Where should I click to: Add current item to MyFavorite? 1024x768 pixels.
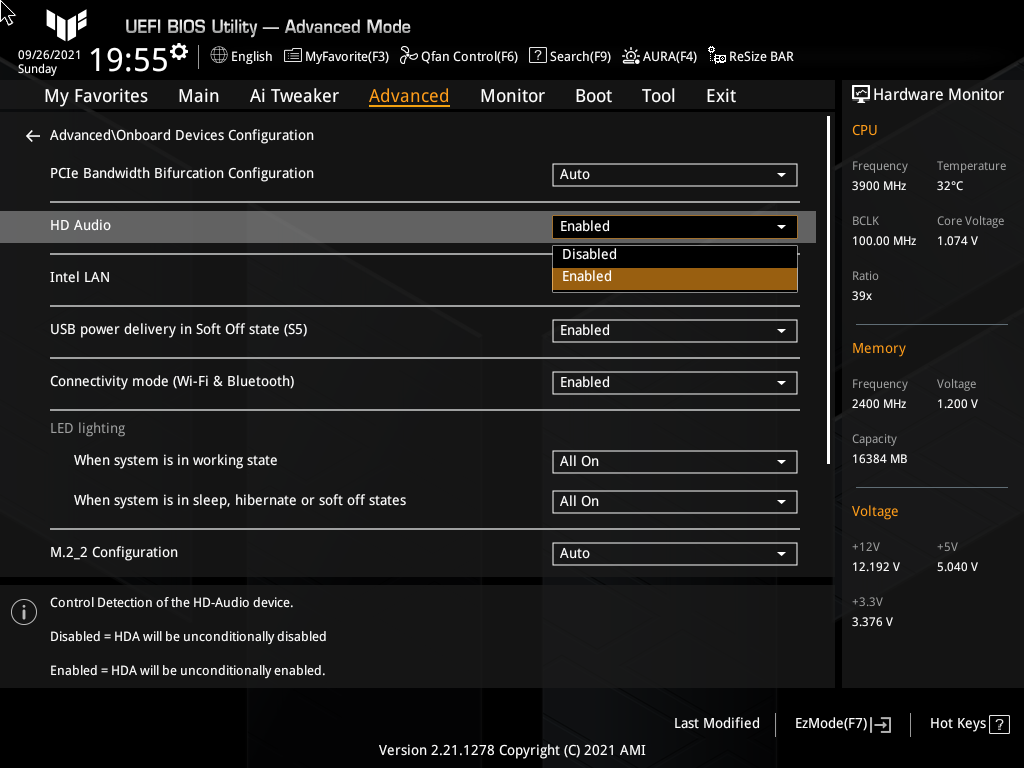(336, 56)
